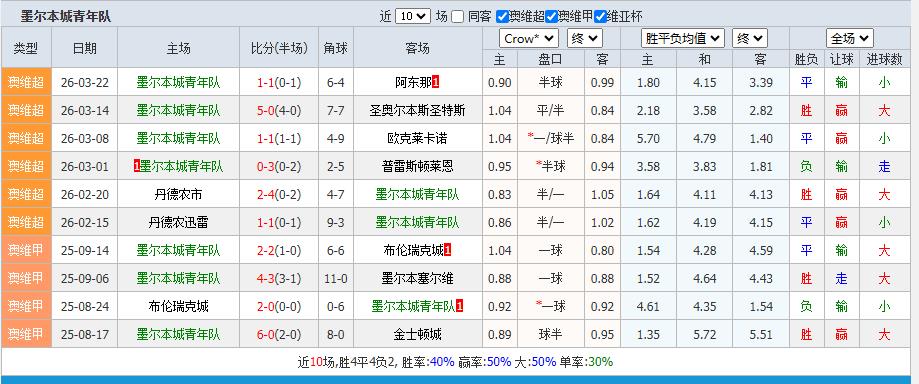
Task: Click 走 handicap result in the 25-09-06 row
Action: [x=842, y=279]
